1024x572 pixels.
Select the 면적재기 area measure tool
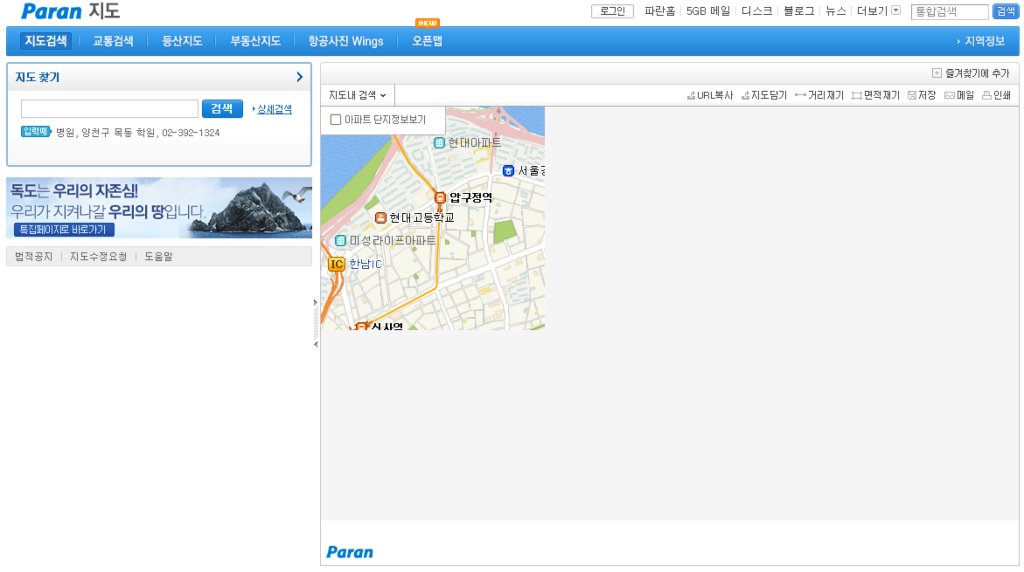click(875, 95)
